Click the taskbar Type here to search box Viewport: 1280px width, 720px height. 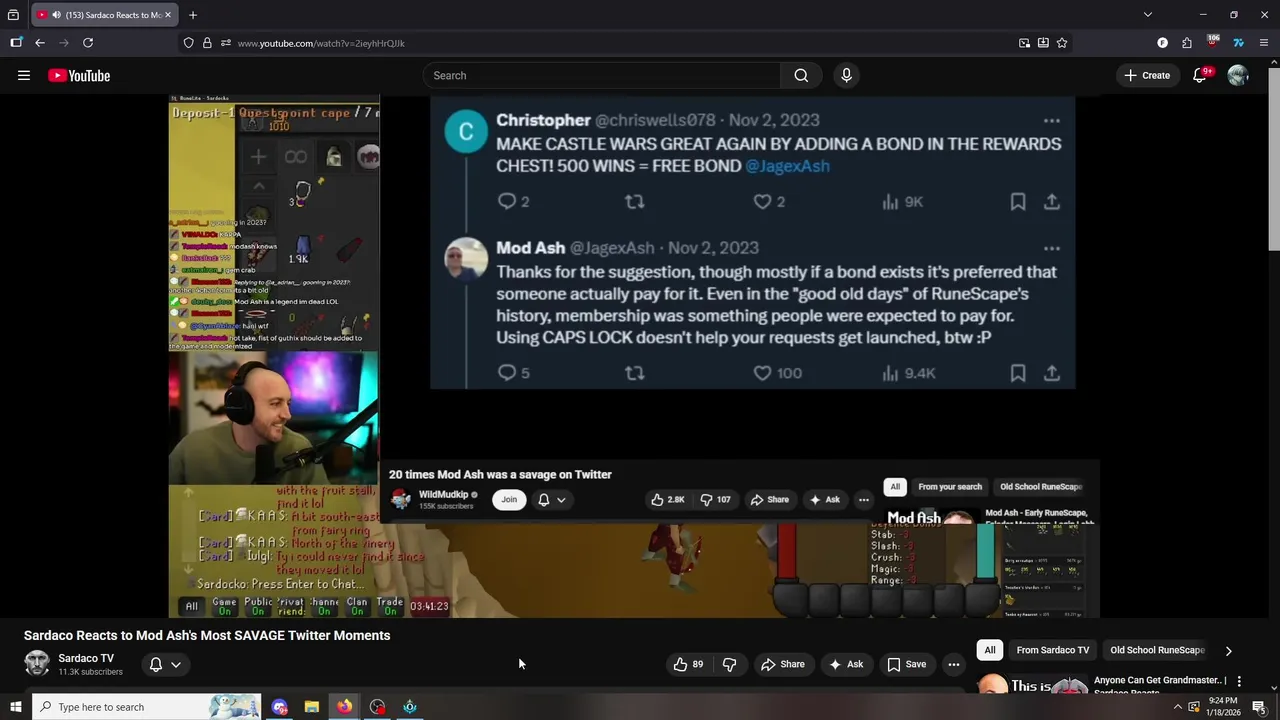[146, 707]
